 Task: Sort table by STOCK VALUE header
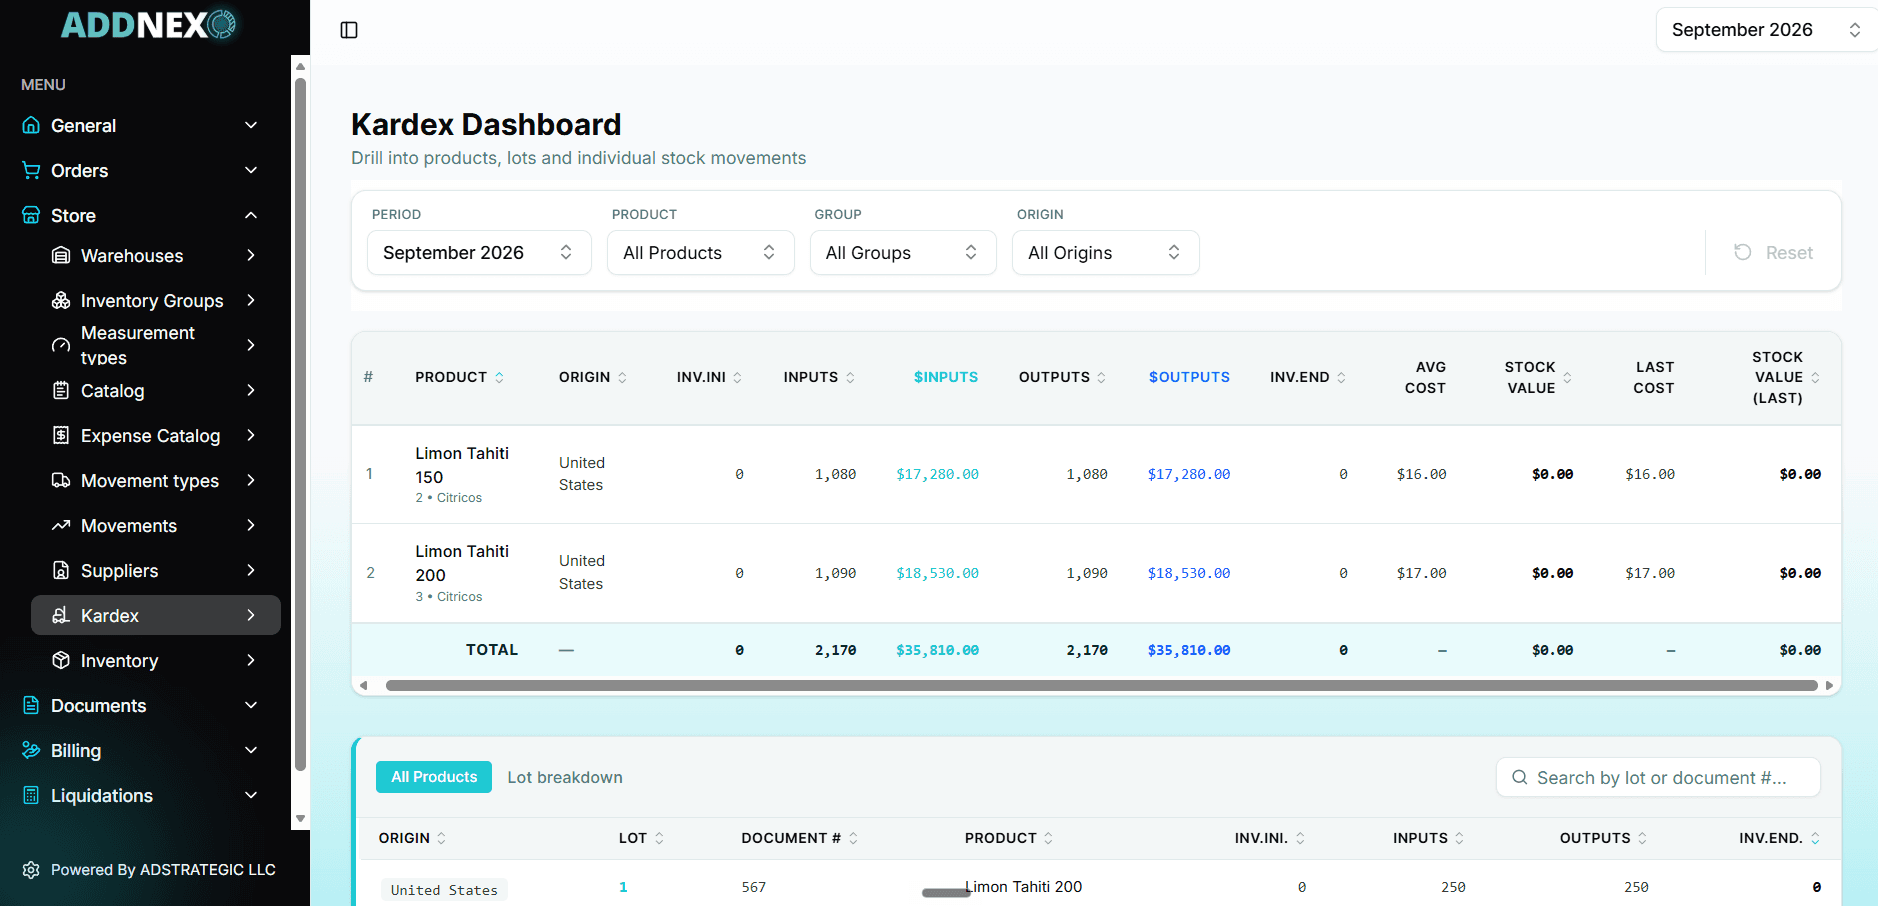pyautogui.click(x=1538, y=377)
